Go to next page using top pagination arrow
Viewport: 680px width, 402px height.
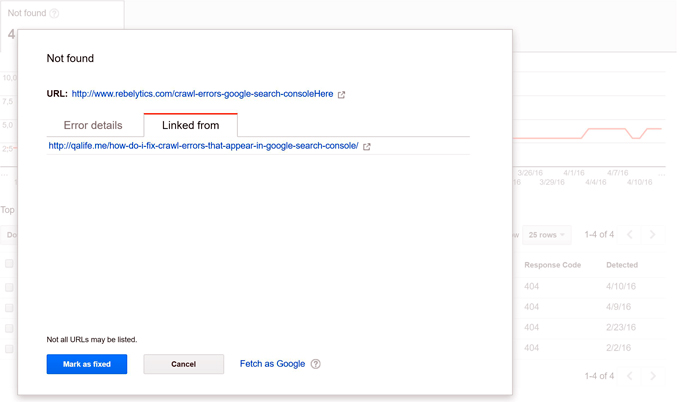653,235
